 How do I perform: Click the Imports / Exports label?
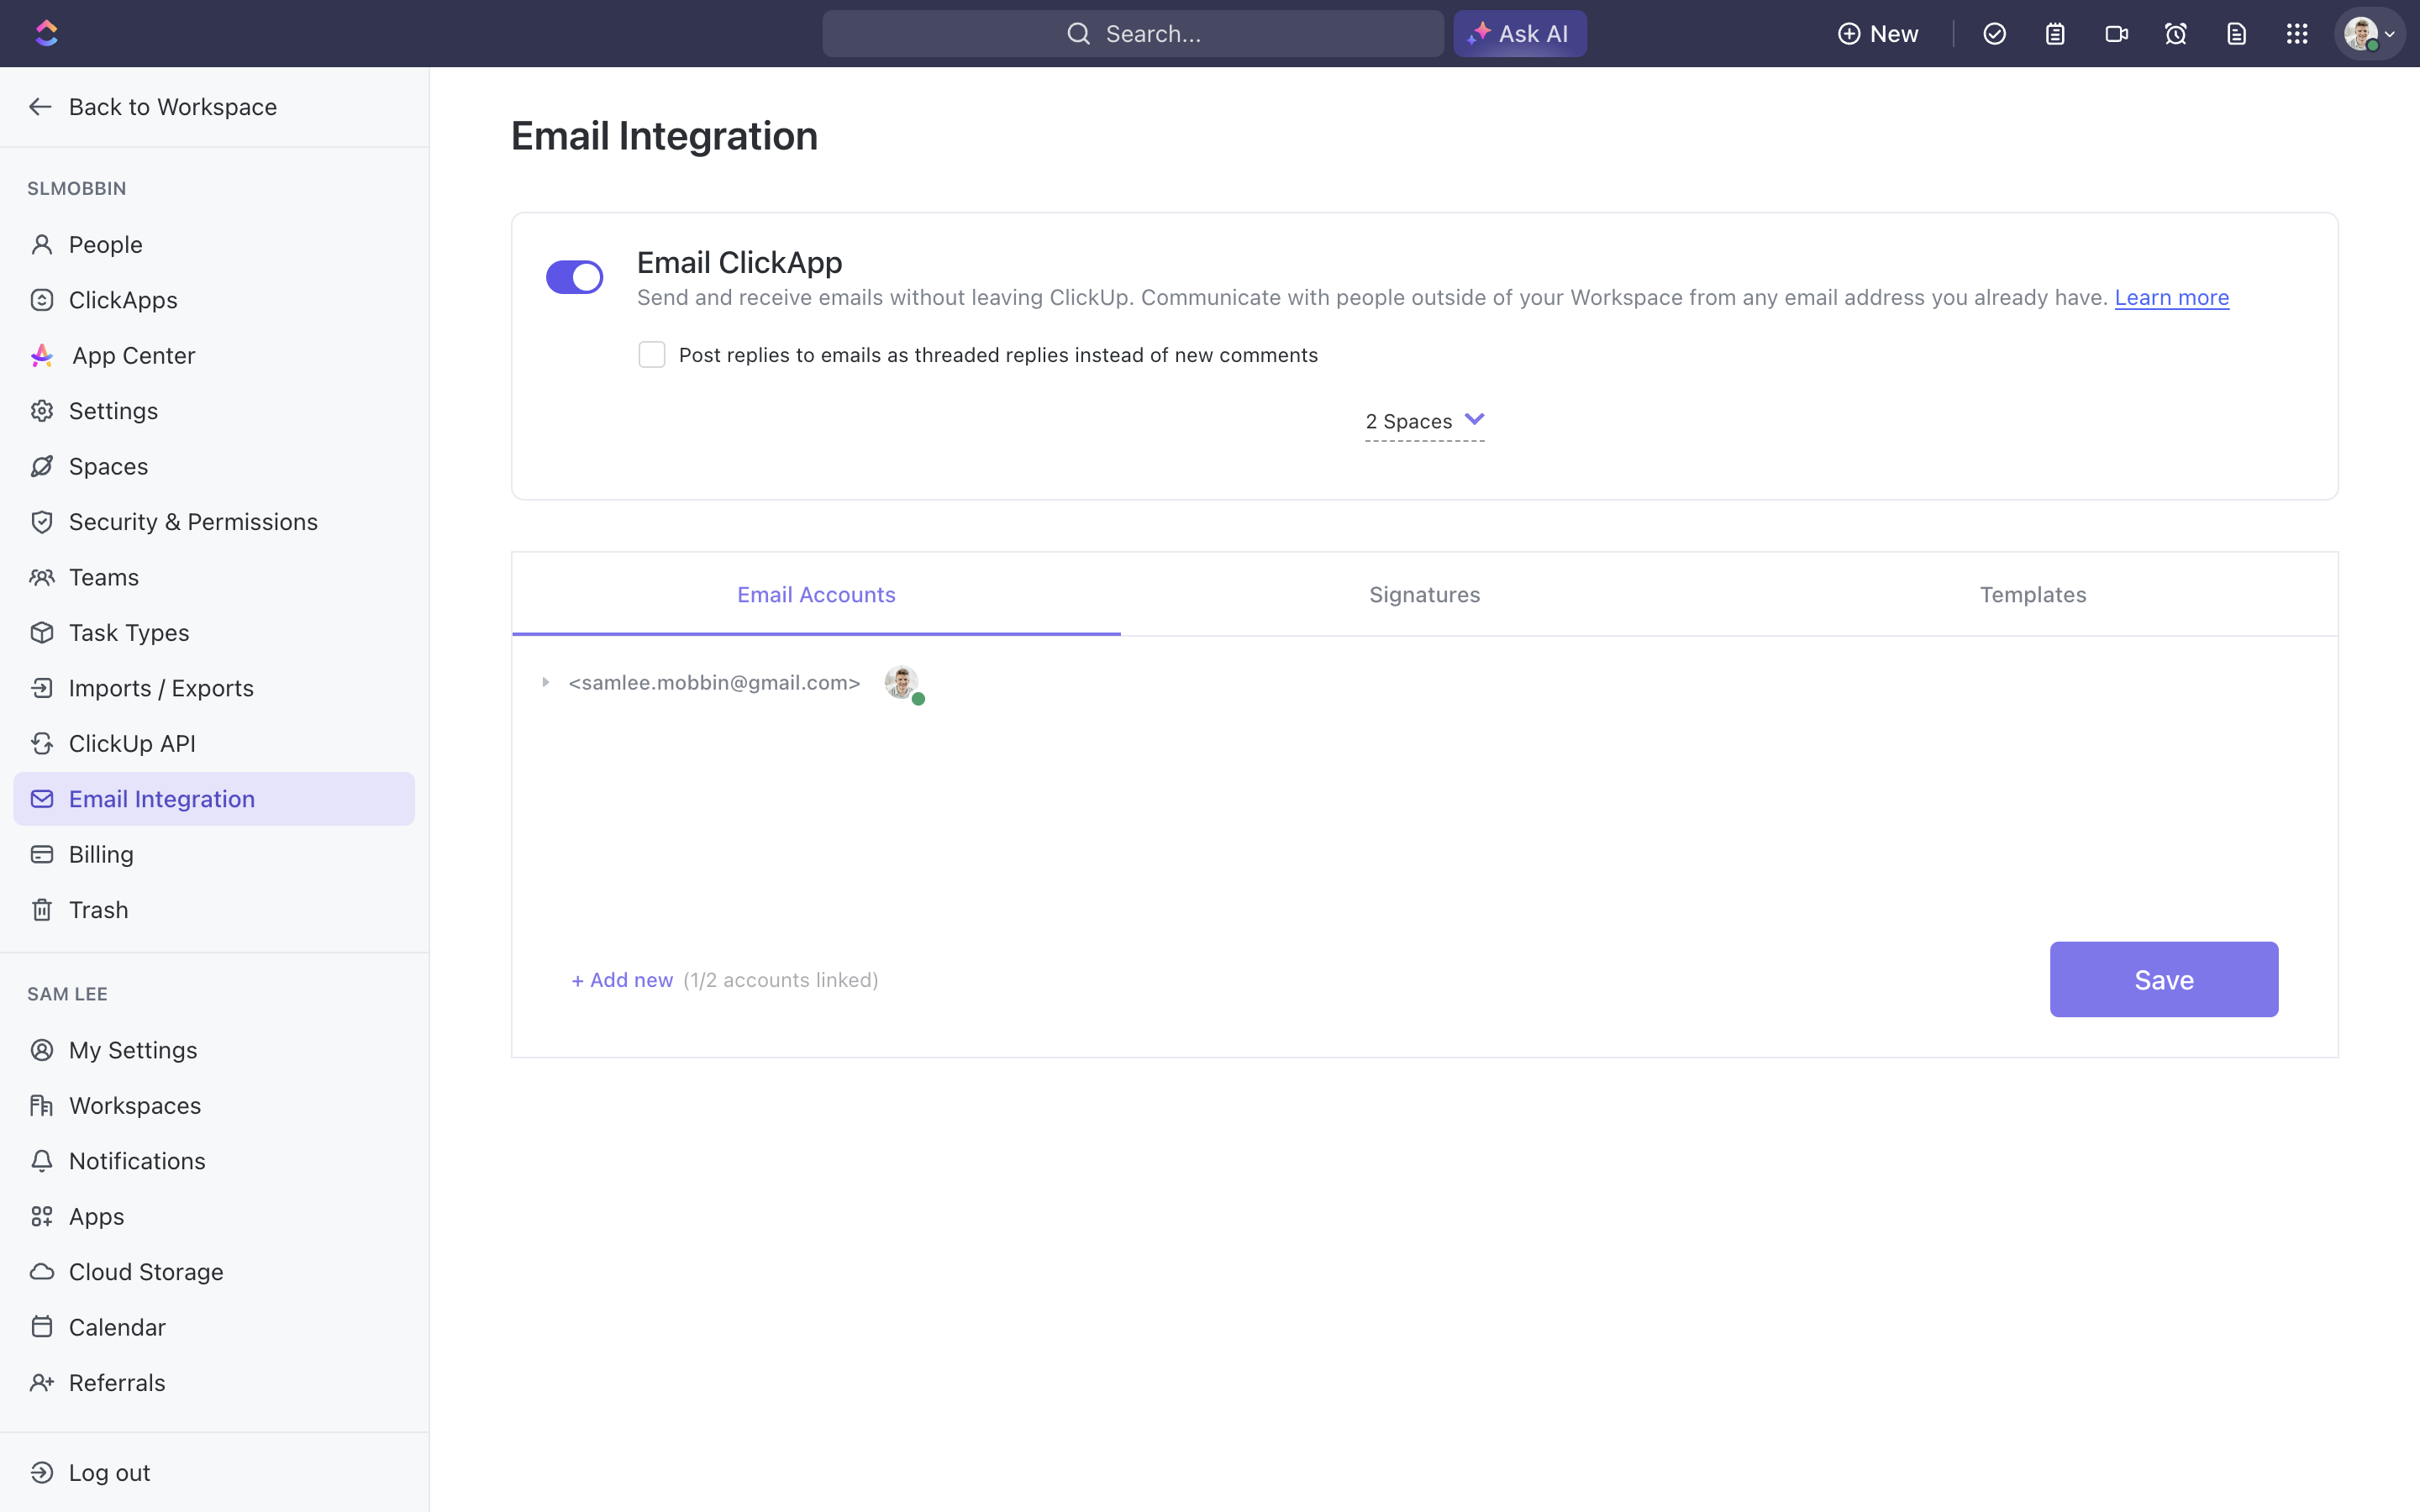tap(161, 689)
